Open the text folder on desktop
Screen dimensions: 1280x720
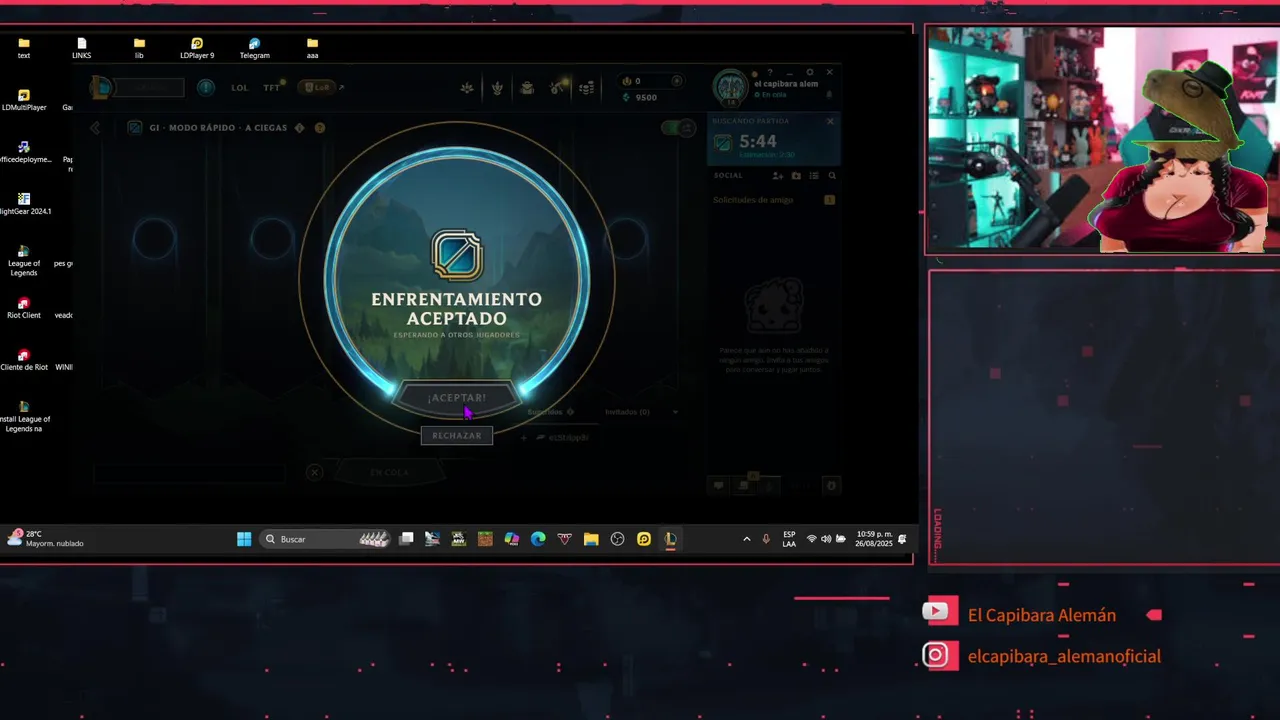(24, 48)
